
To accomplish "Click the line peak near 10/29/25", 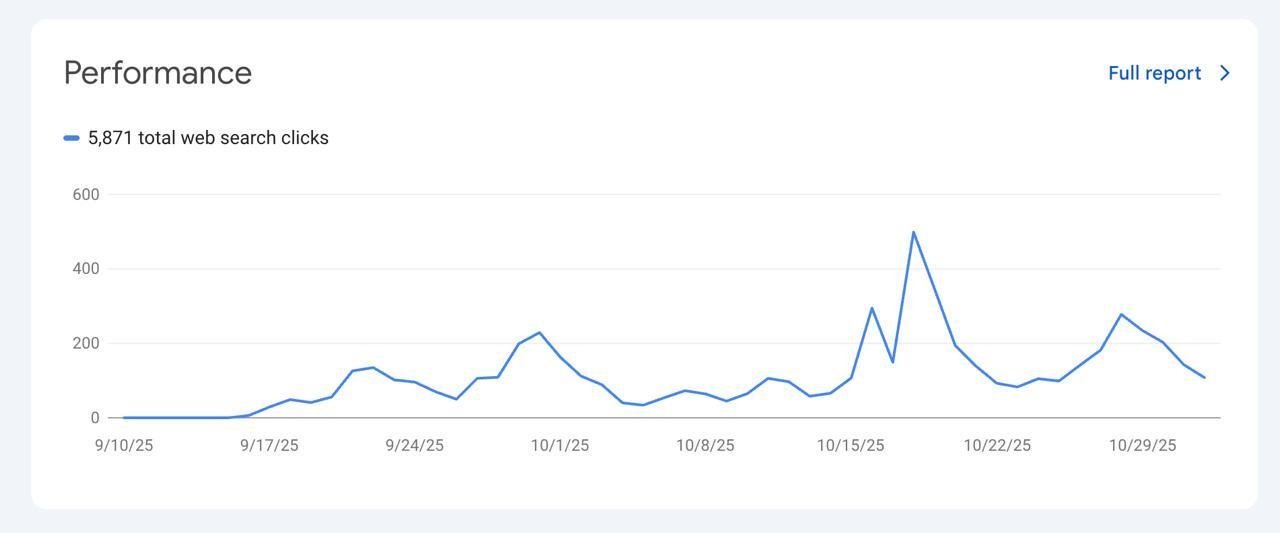I will pyautogui.click(x=1121, y=314).
